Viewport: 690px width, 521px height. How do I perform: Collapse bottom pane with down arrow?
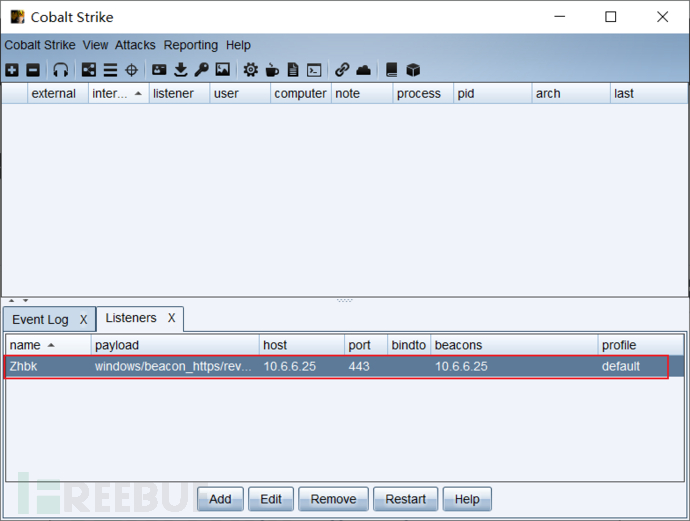[26, 301]
